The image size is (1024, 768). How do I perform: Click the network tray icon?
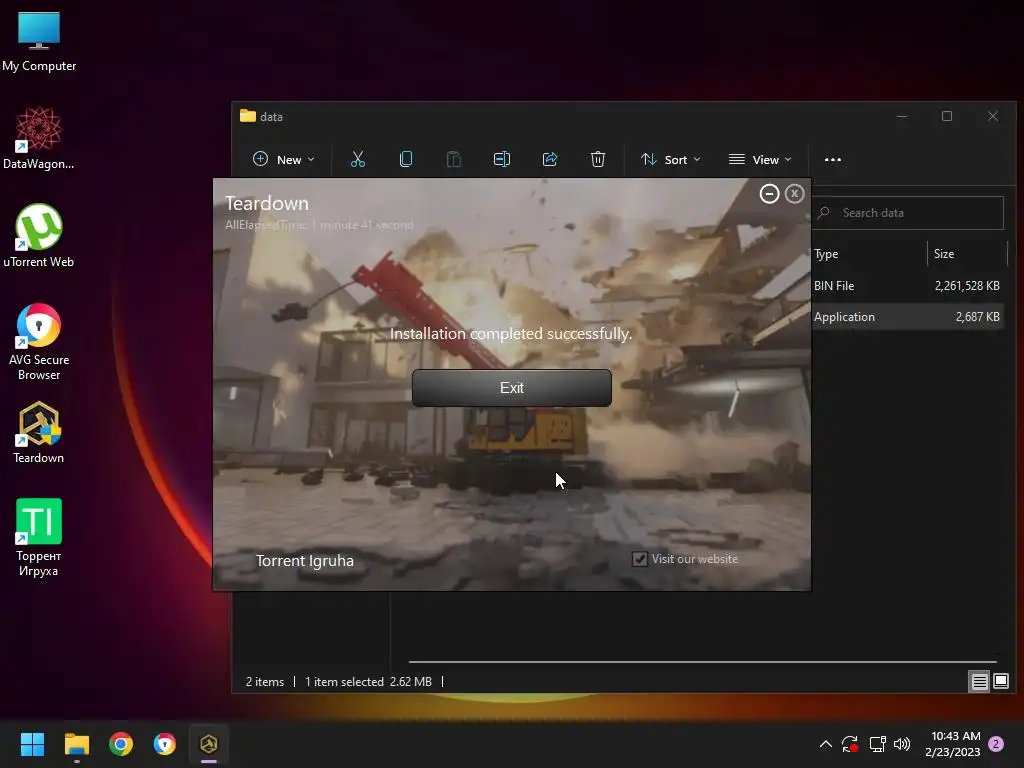[x=877, y=744]
